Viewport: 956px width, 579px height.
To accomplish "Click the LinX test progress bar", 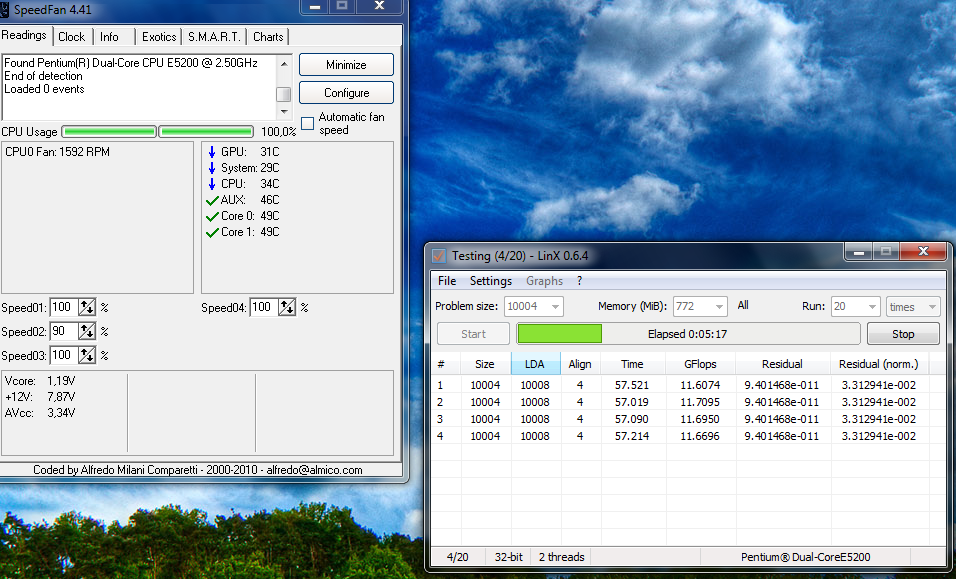I will click(687, 334).
